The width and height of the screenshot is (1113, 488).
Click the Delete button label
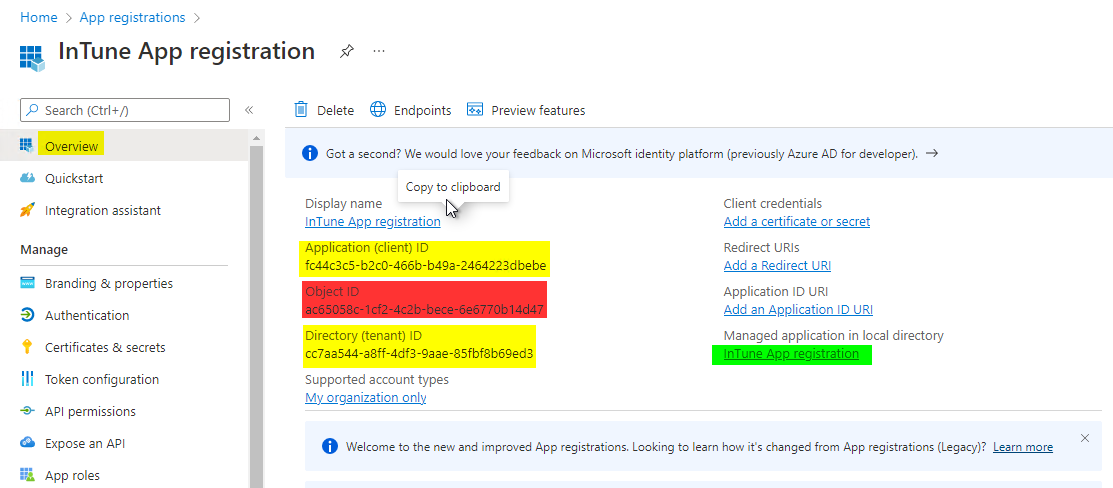click(x=335, y=110)
